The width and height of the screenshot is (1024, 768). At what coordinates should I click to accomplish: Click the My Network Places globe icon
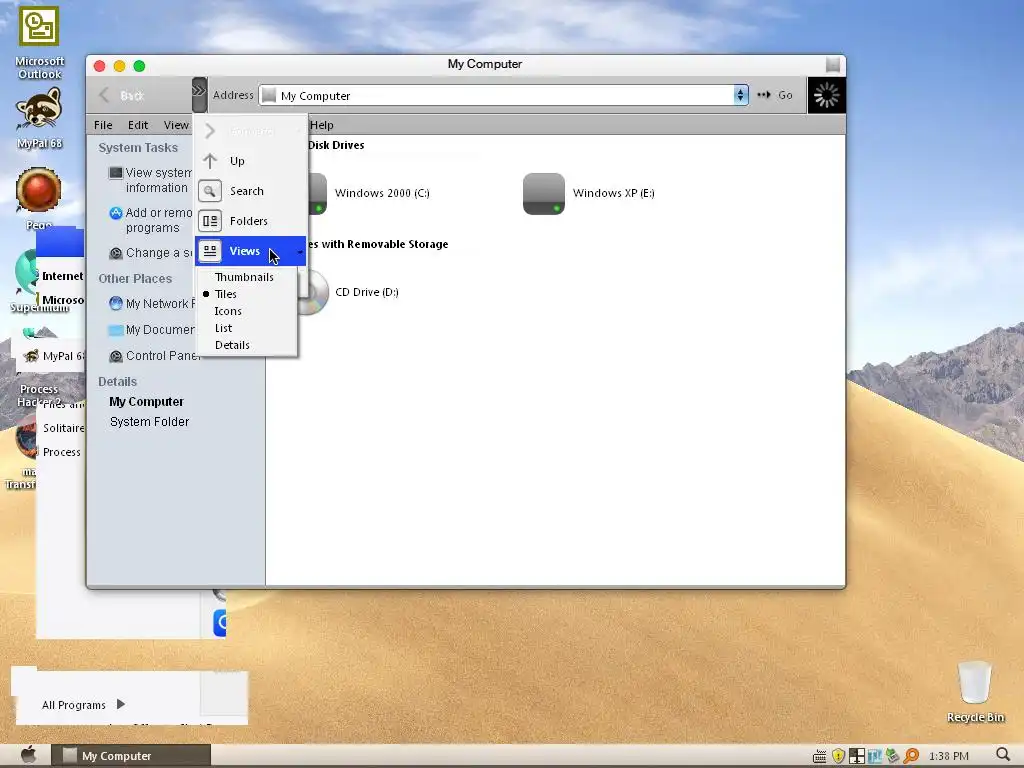coord(116,304)
